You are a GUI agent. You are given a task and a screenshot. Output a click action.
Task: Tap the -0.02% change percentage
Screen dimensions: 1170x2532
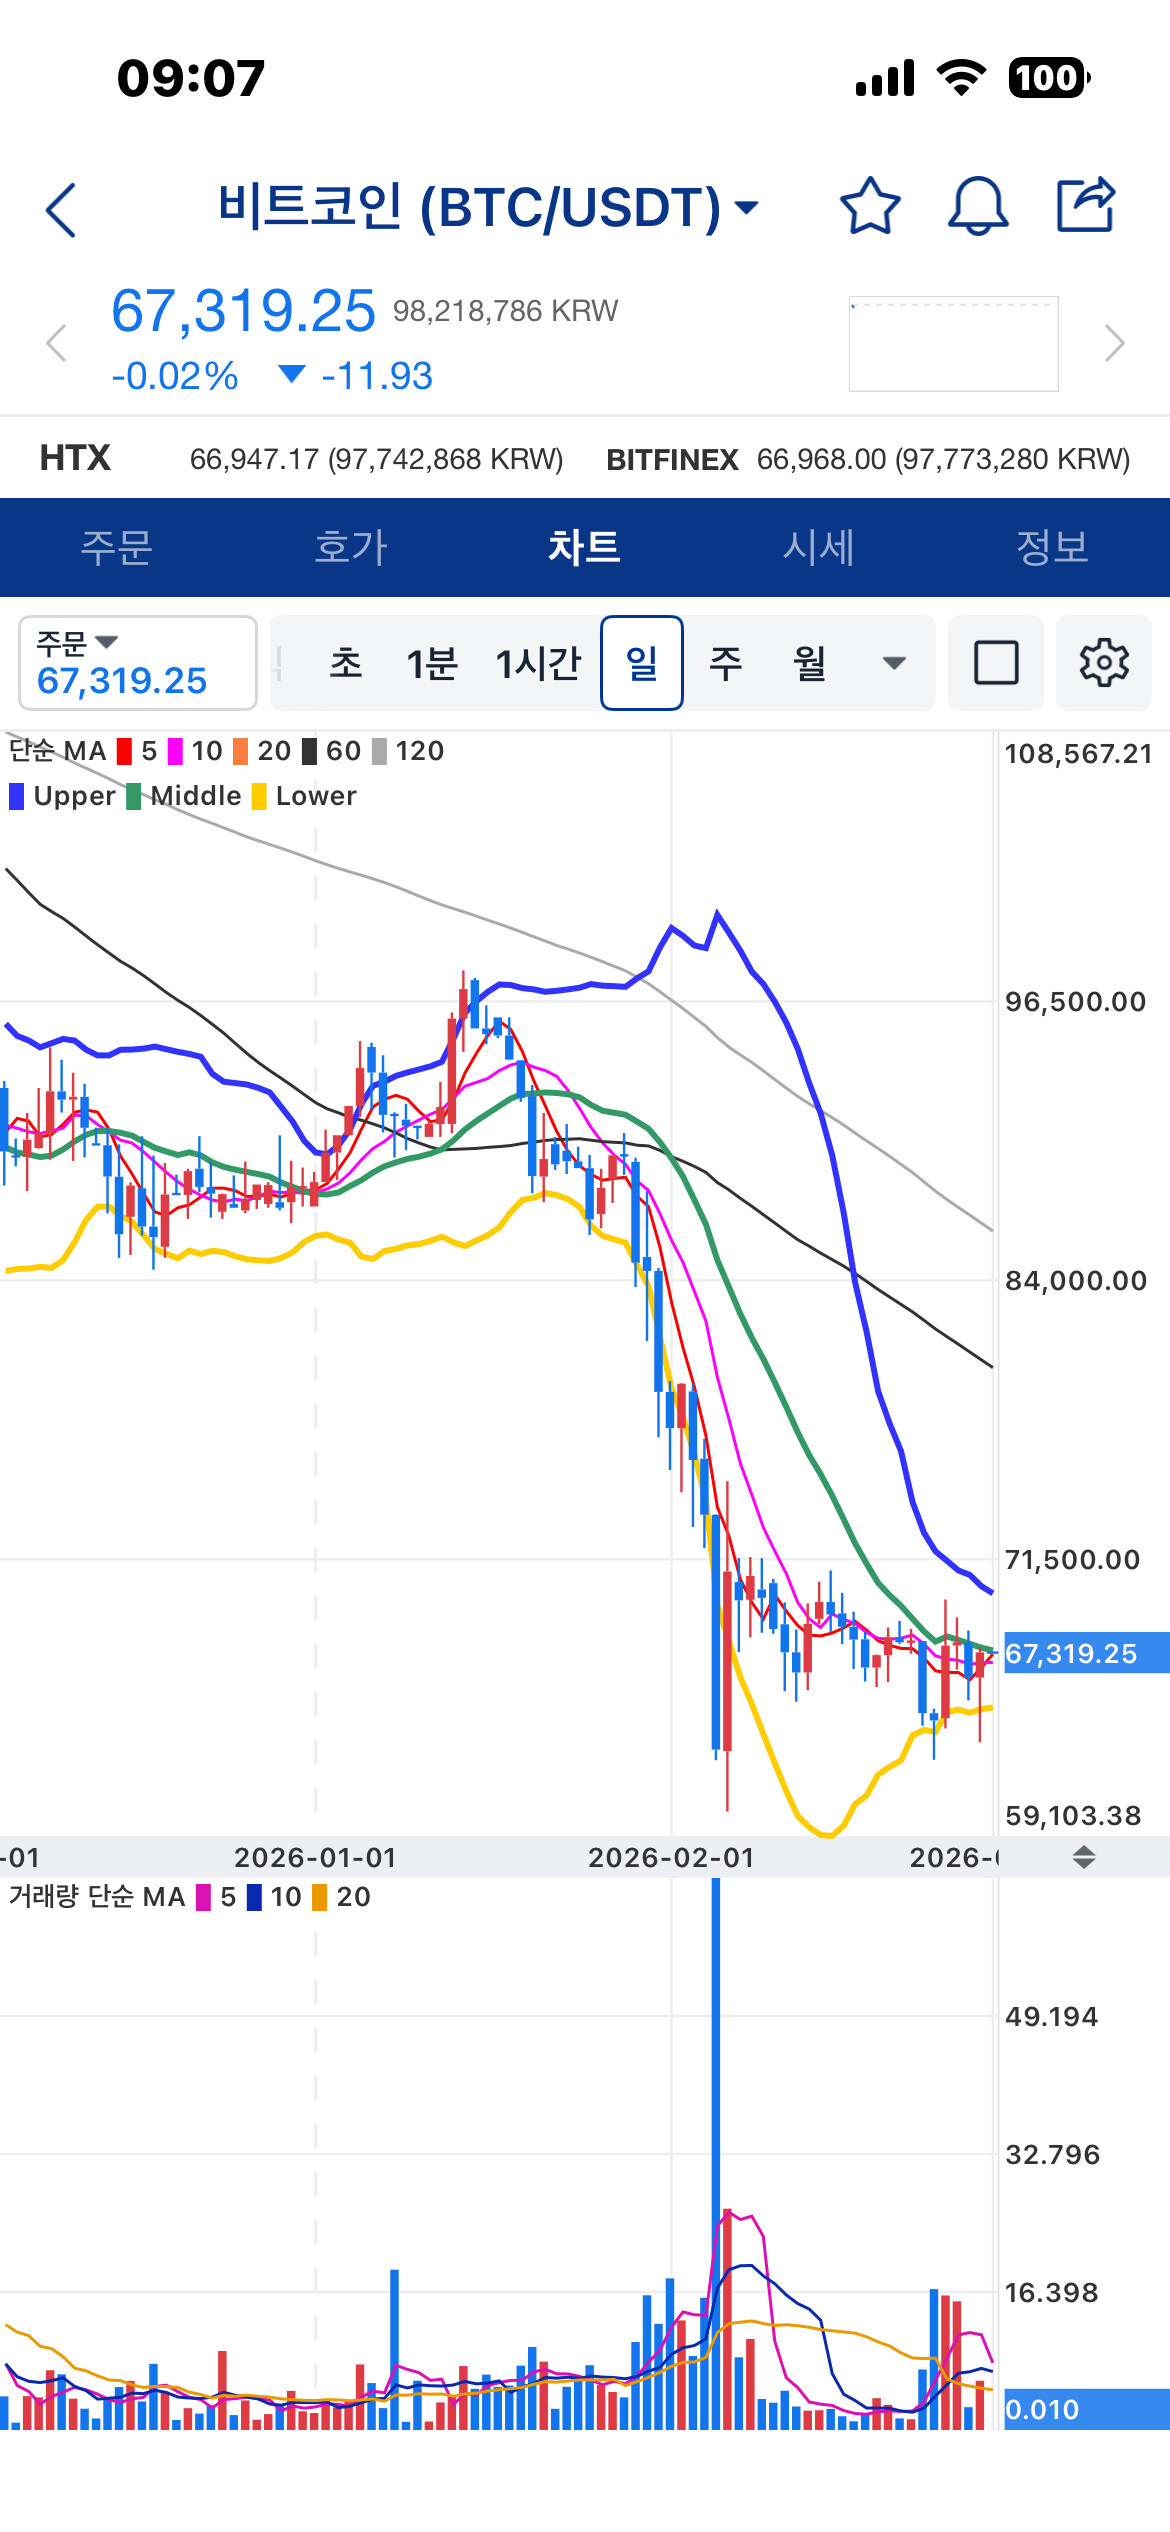pos(175,376)
